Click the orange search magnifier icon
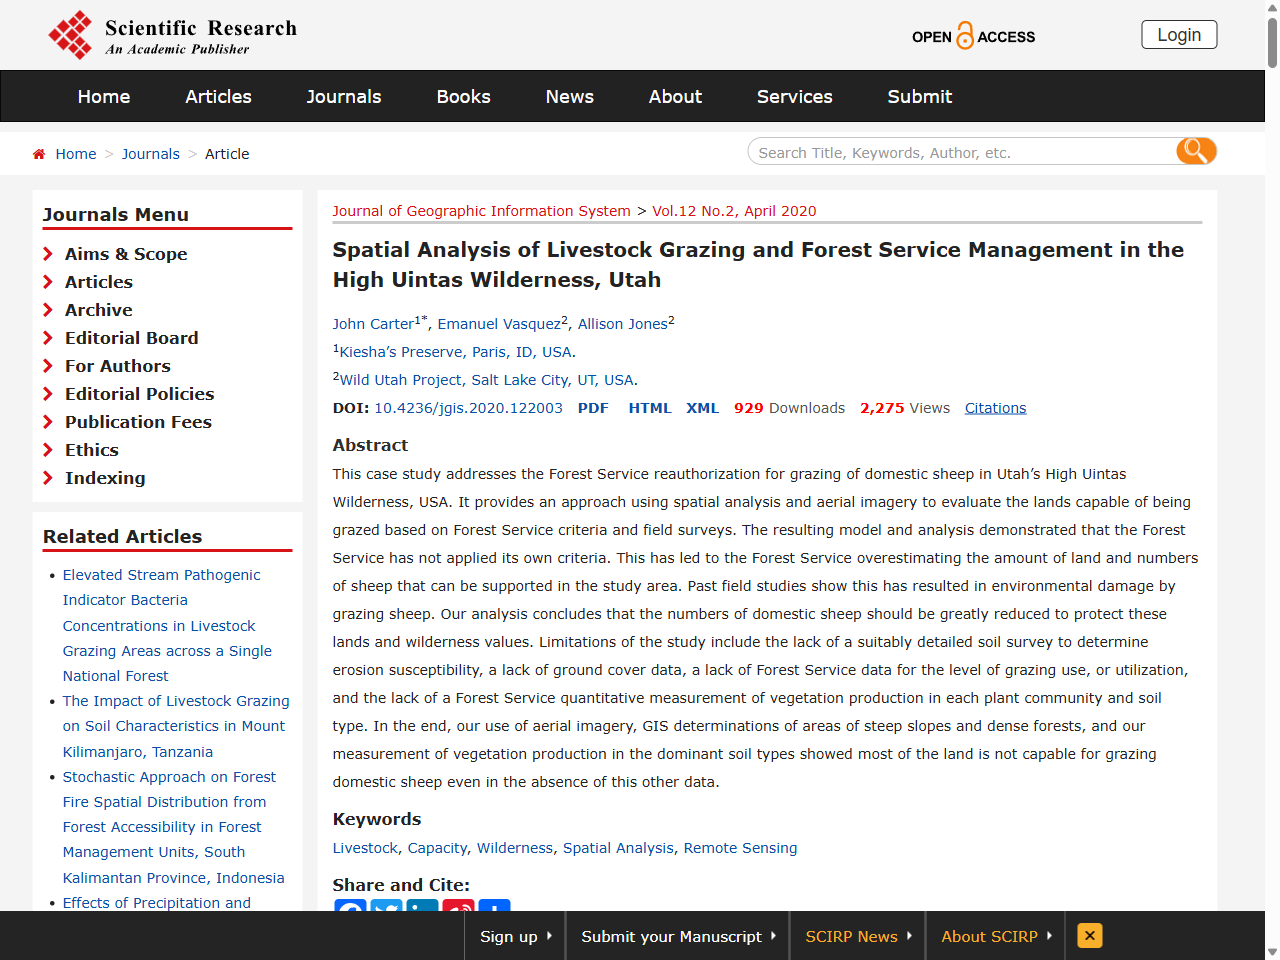This screenshot has height=960, width=1280. coord(1195,151)
